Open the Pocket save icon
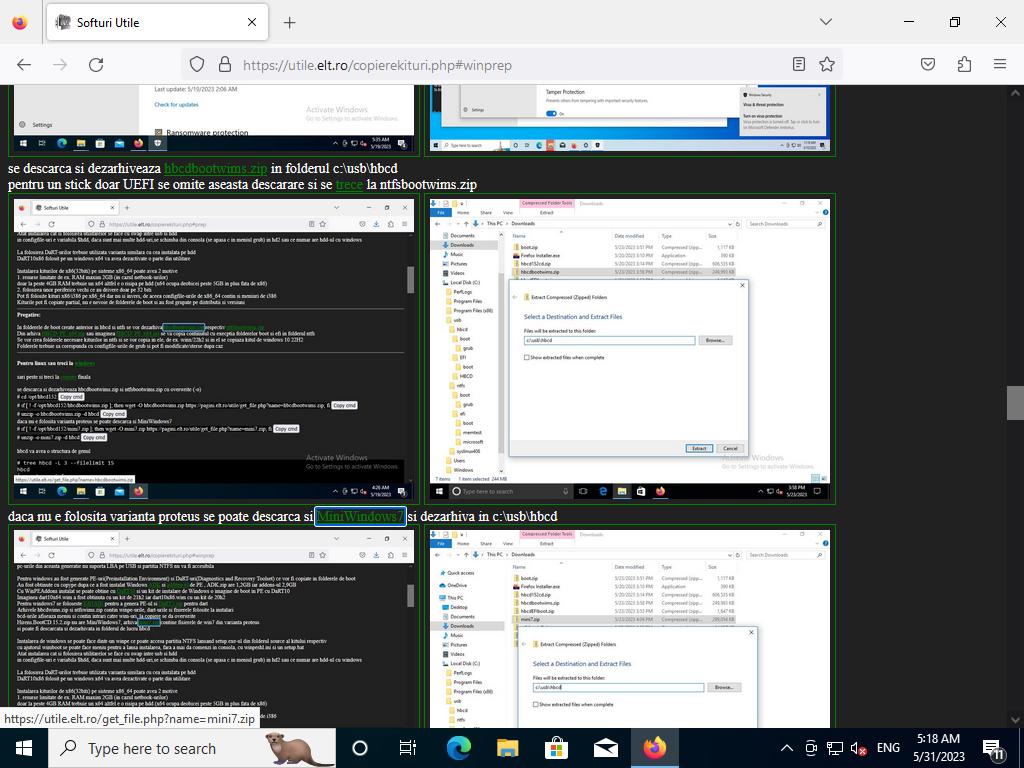The height and width of the screenshot is (768, 1024). [x=928, y=65]
